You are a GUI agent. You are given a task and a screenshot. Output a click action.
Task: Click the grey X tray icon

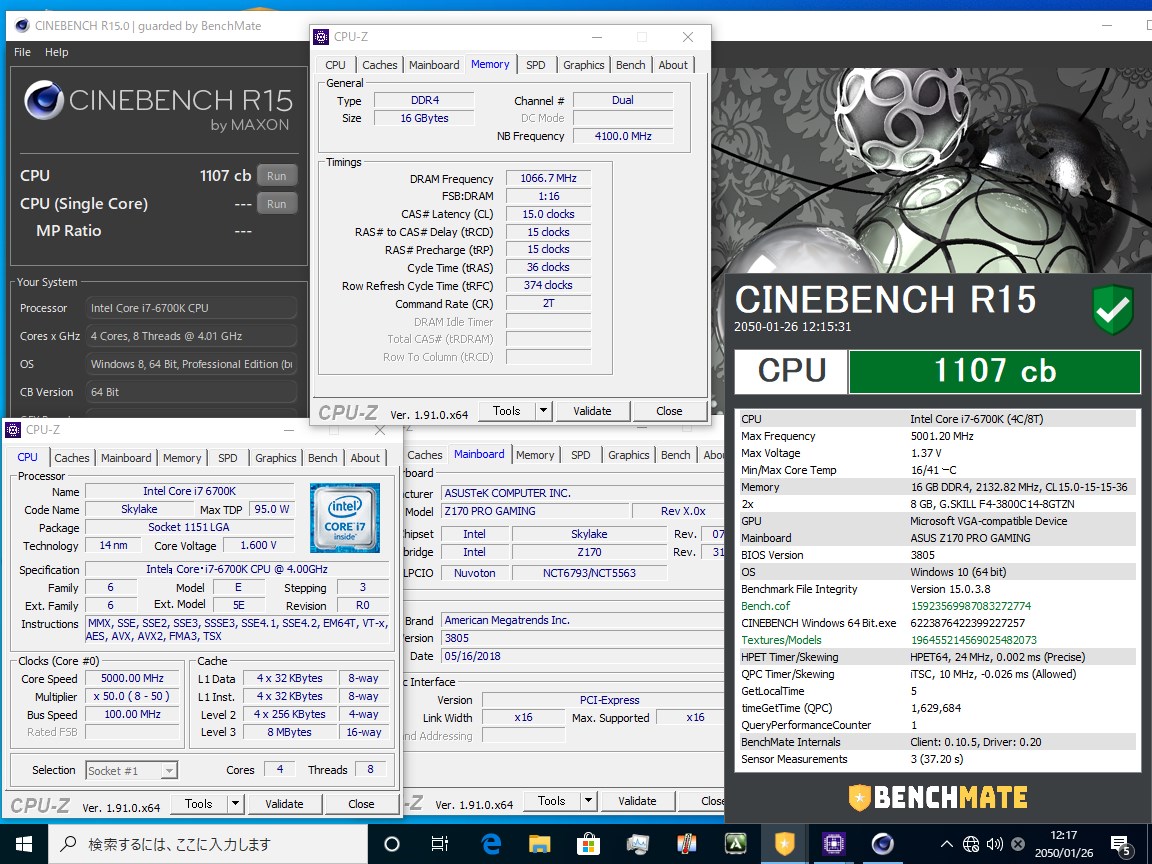[1018, 844]
